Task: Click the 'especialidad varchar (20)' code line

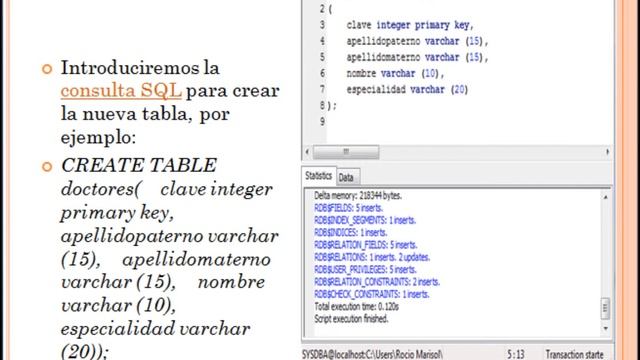Action: coord(407,89)
